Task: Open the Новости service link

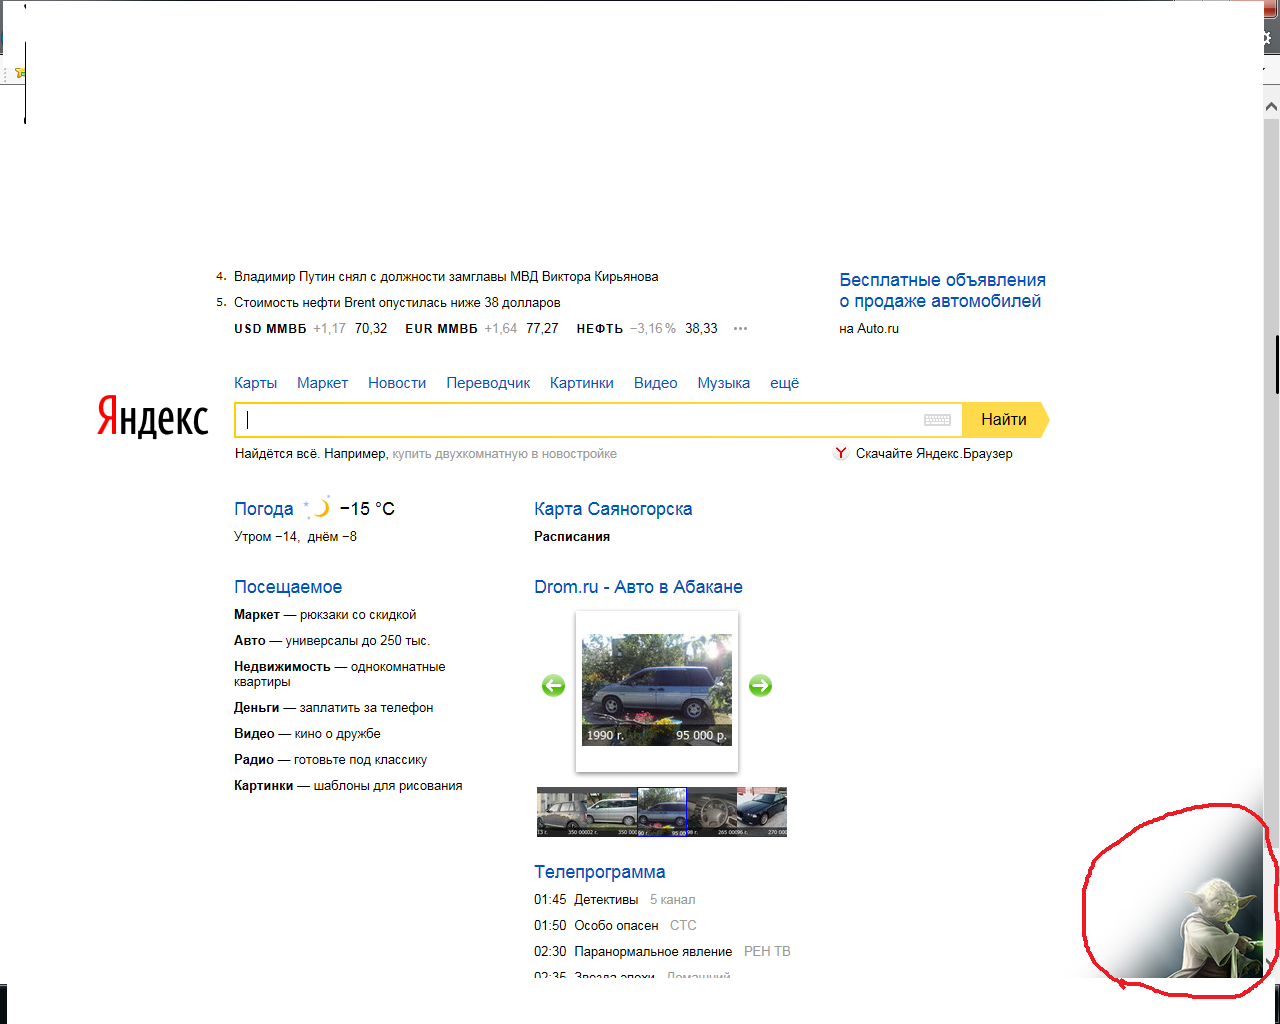Action: pyautogui.click(x=397, y=383)
